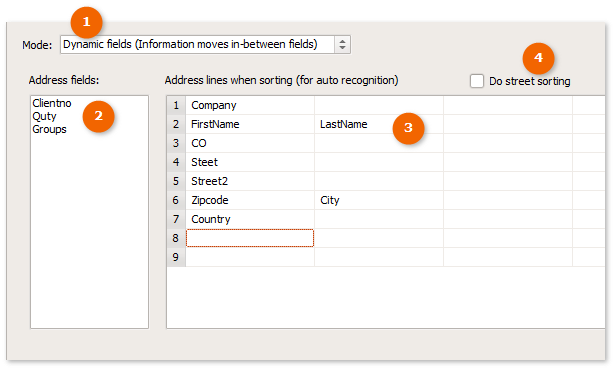Click the highlighted empty cell in row 8
This screenshot has height=370, width=615.
pos(250,238)
